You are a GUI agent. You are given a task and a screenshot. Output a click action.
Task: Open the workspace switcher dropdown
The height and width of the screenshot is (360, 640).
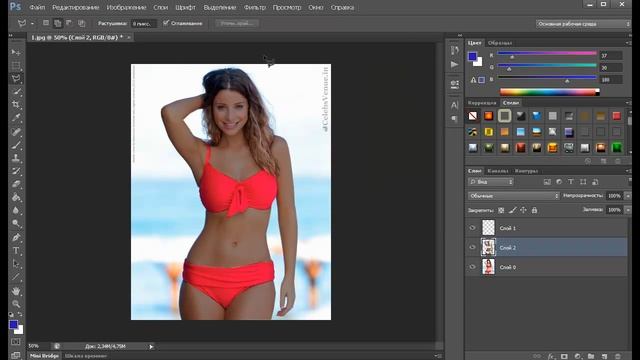583,24
